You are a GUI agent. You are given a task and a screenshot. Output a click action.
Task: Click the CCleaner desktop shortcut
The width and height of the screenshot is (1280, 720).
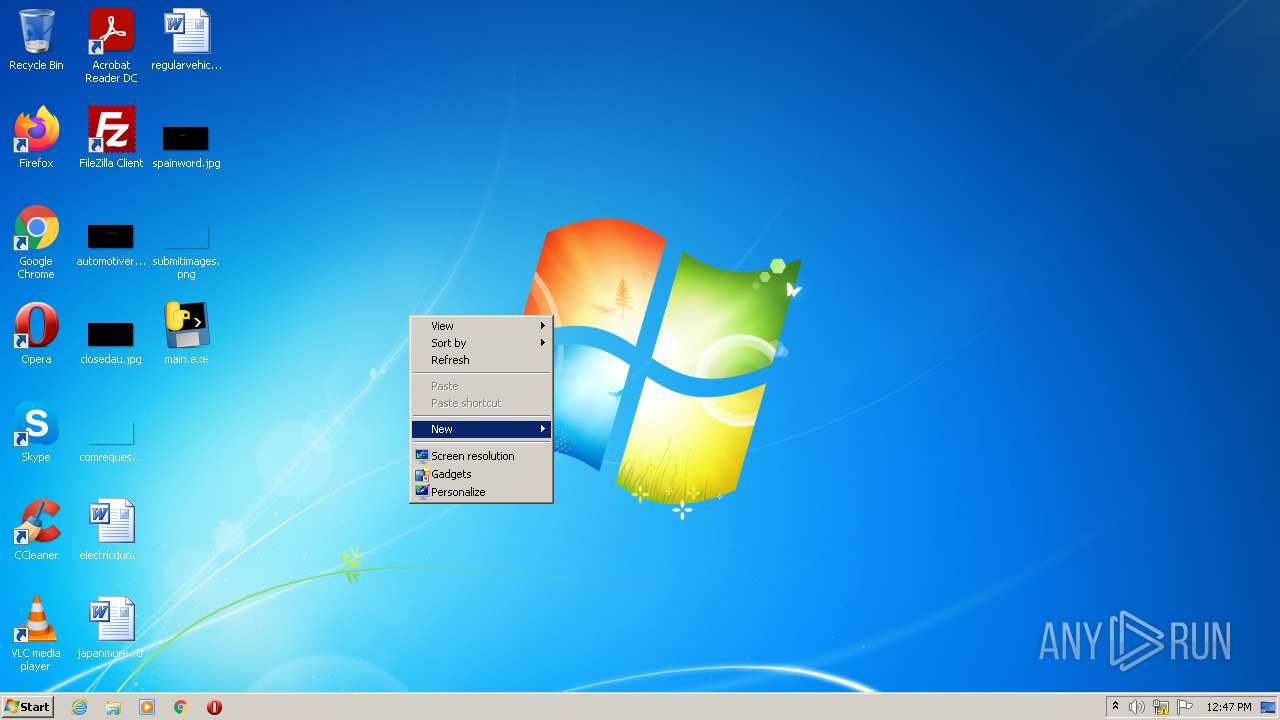coord(36,530)
